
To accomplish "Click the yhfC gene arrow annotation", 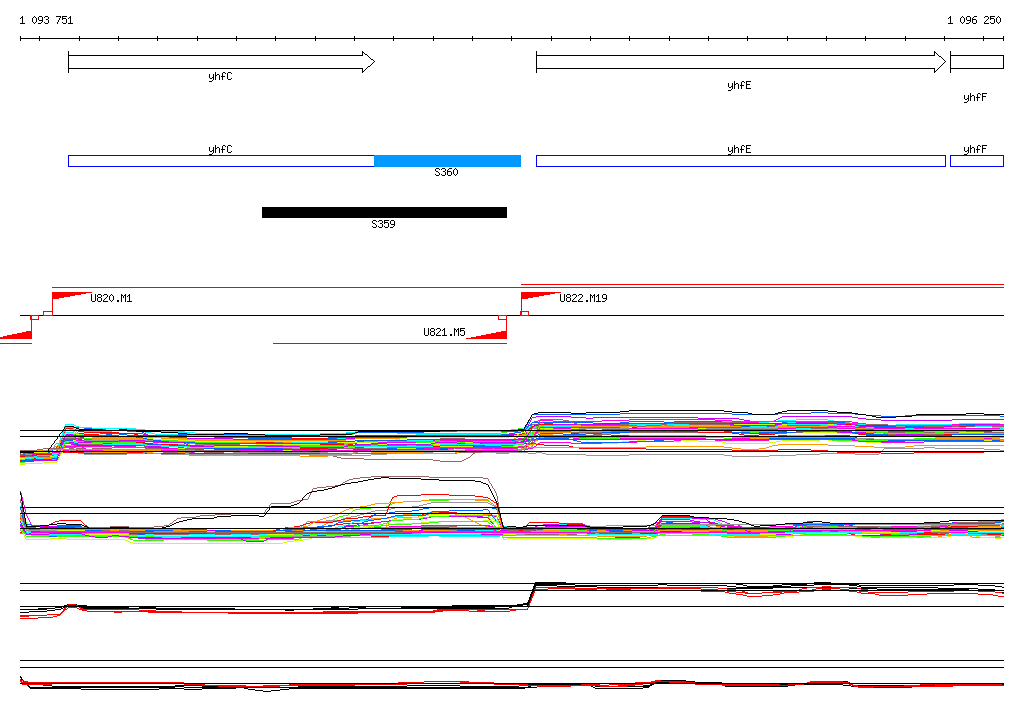I will [x=221, y=62].
